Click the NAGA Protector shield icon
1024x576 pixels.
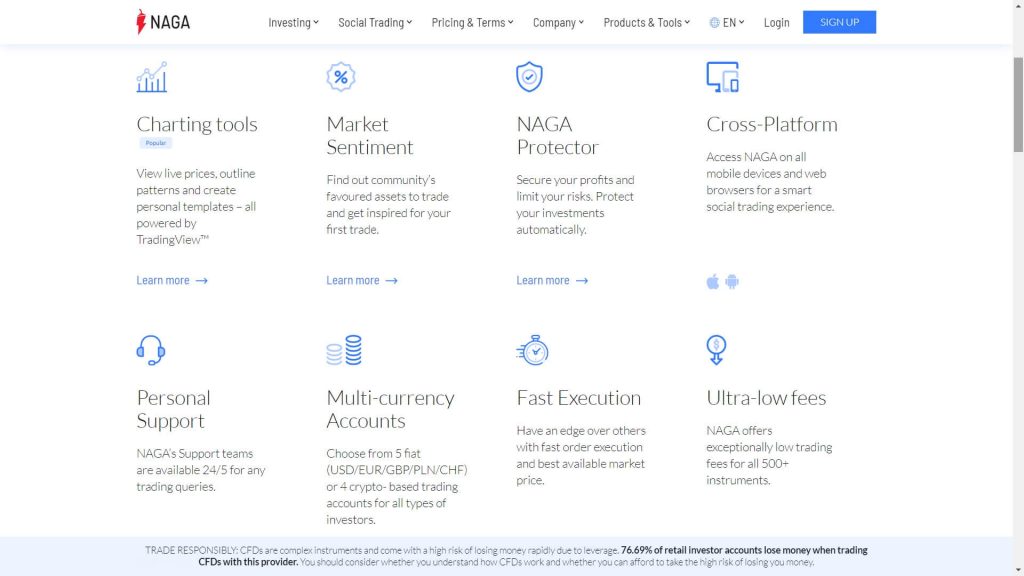[529, 76]
